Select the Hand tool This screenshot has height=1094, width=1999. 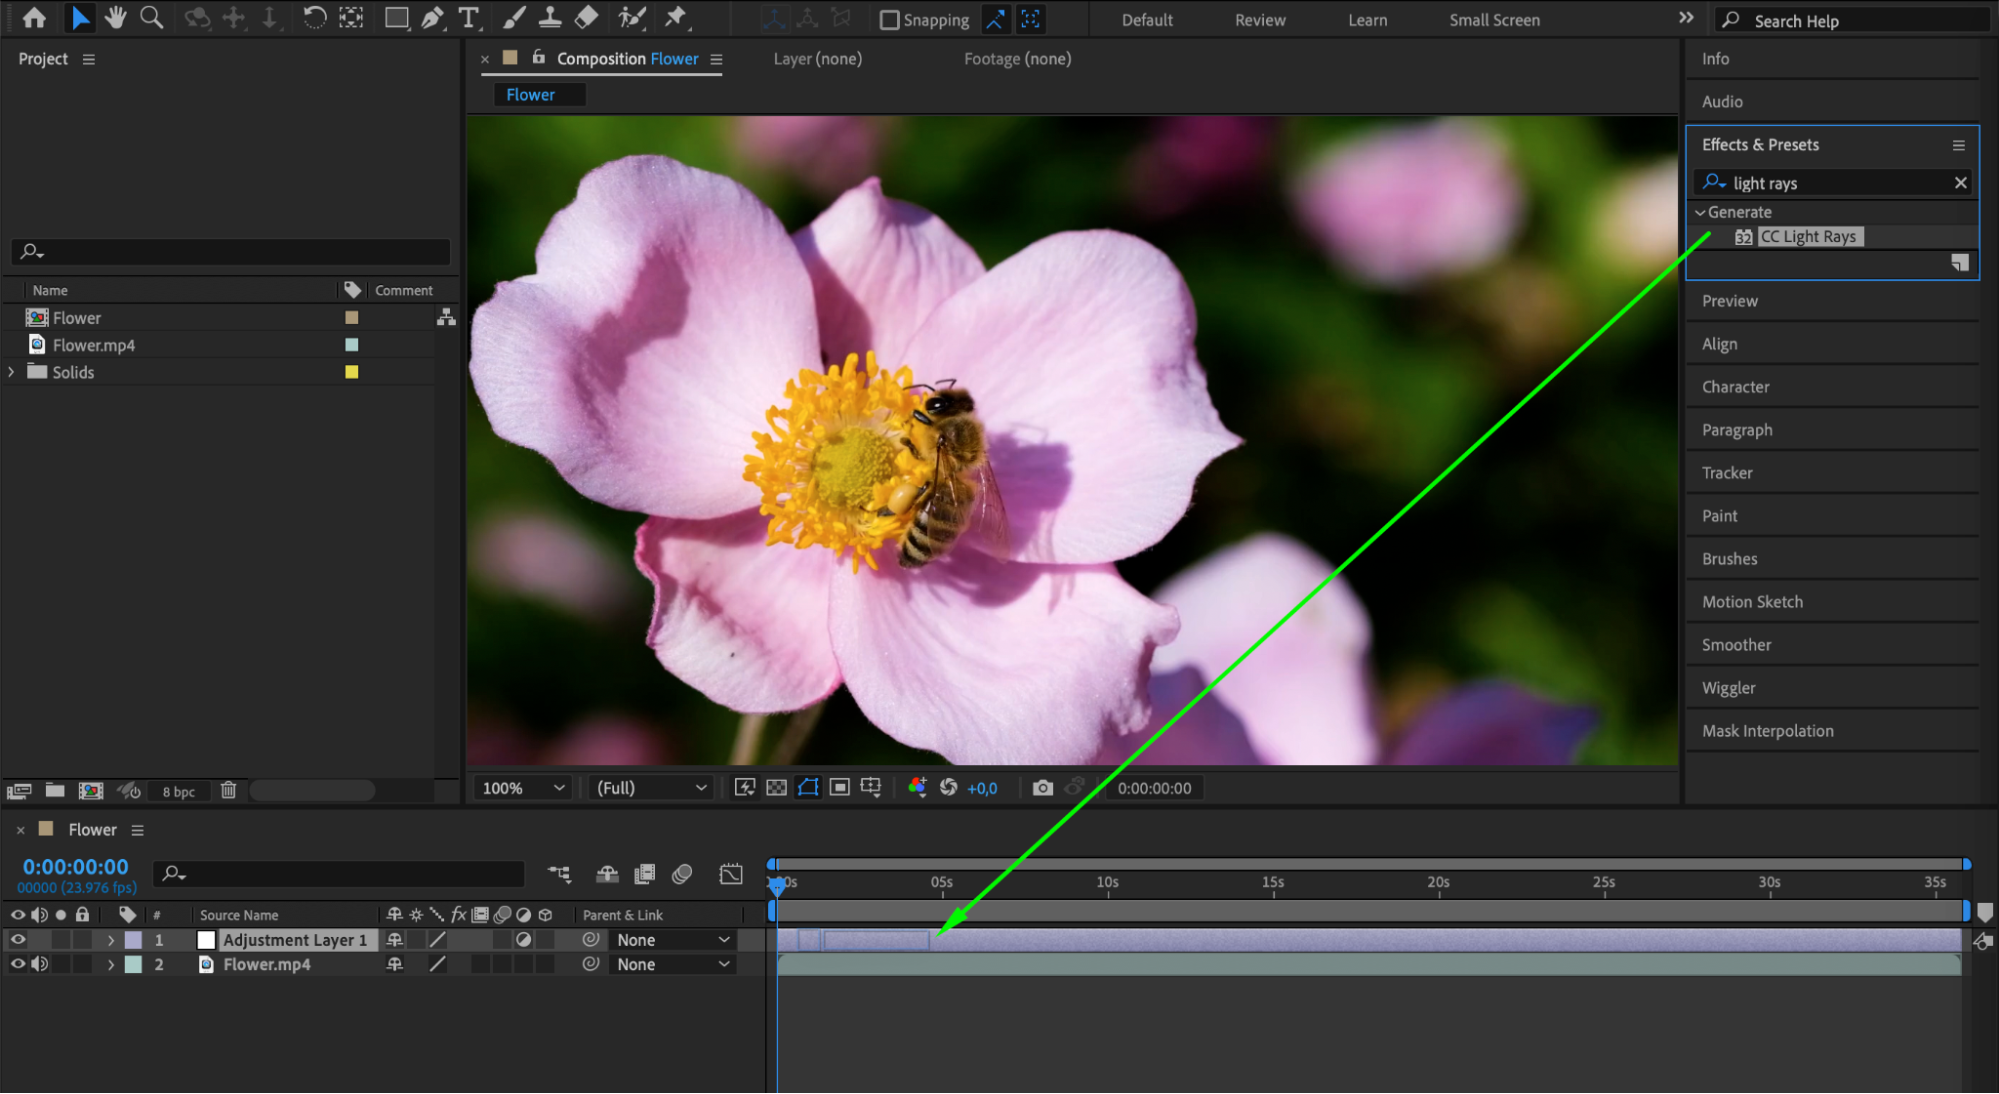point(116,17)
